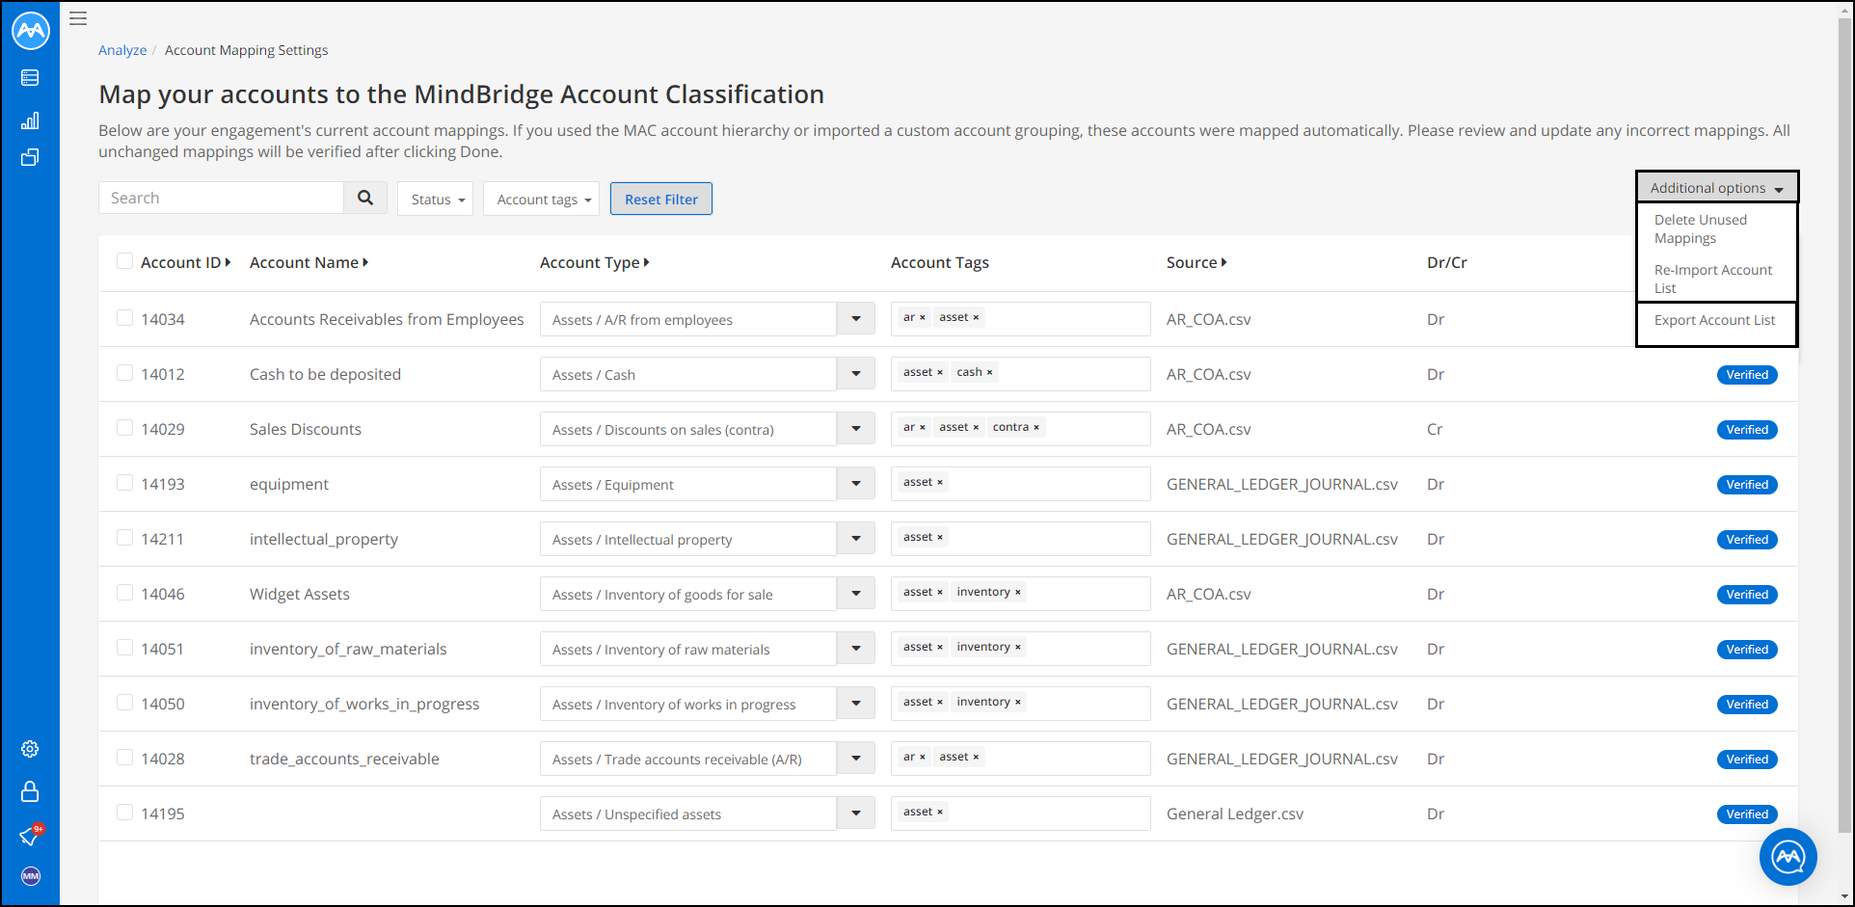Click the search magnifier button

[x=365, y=198]
